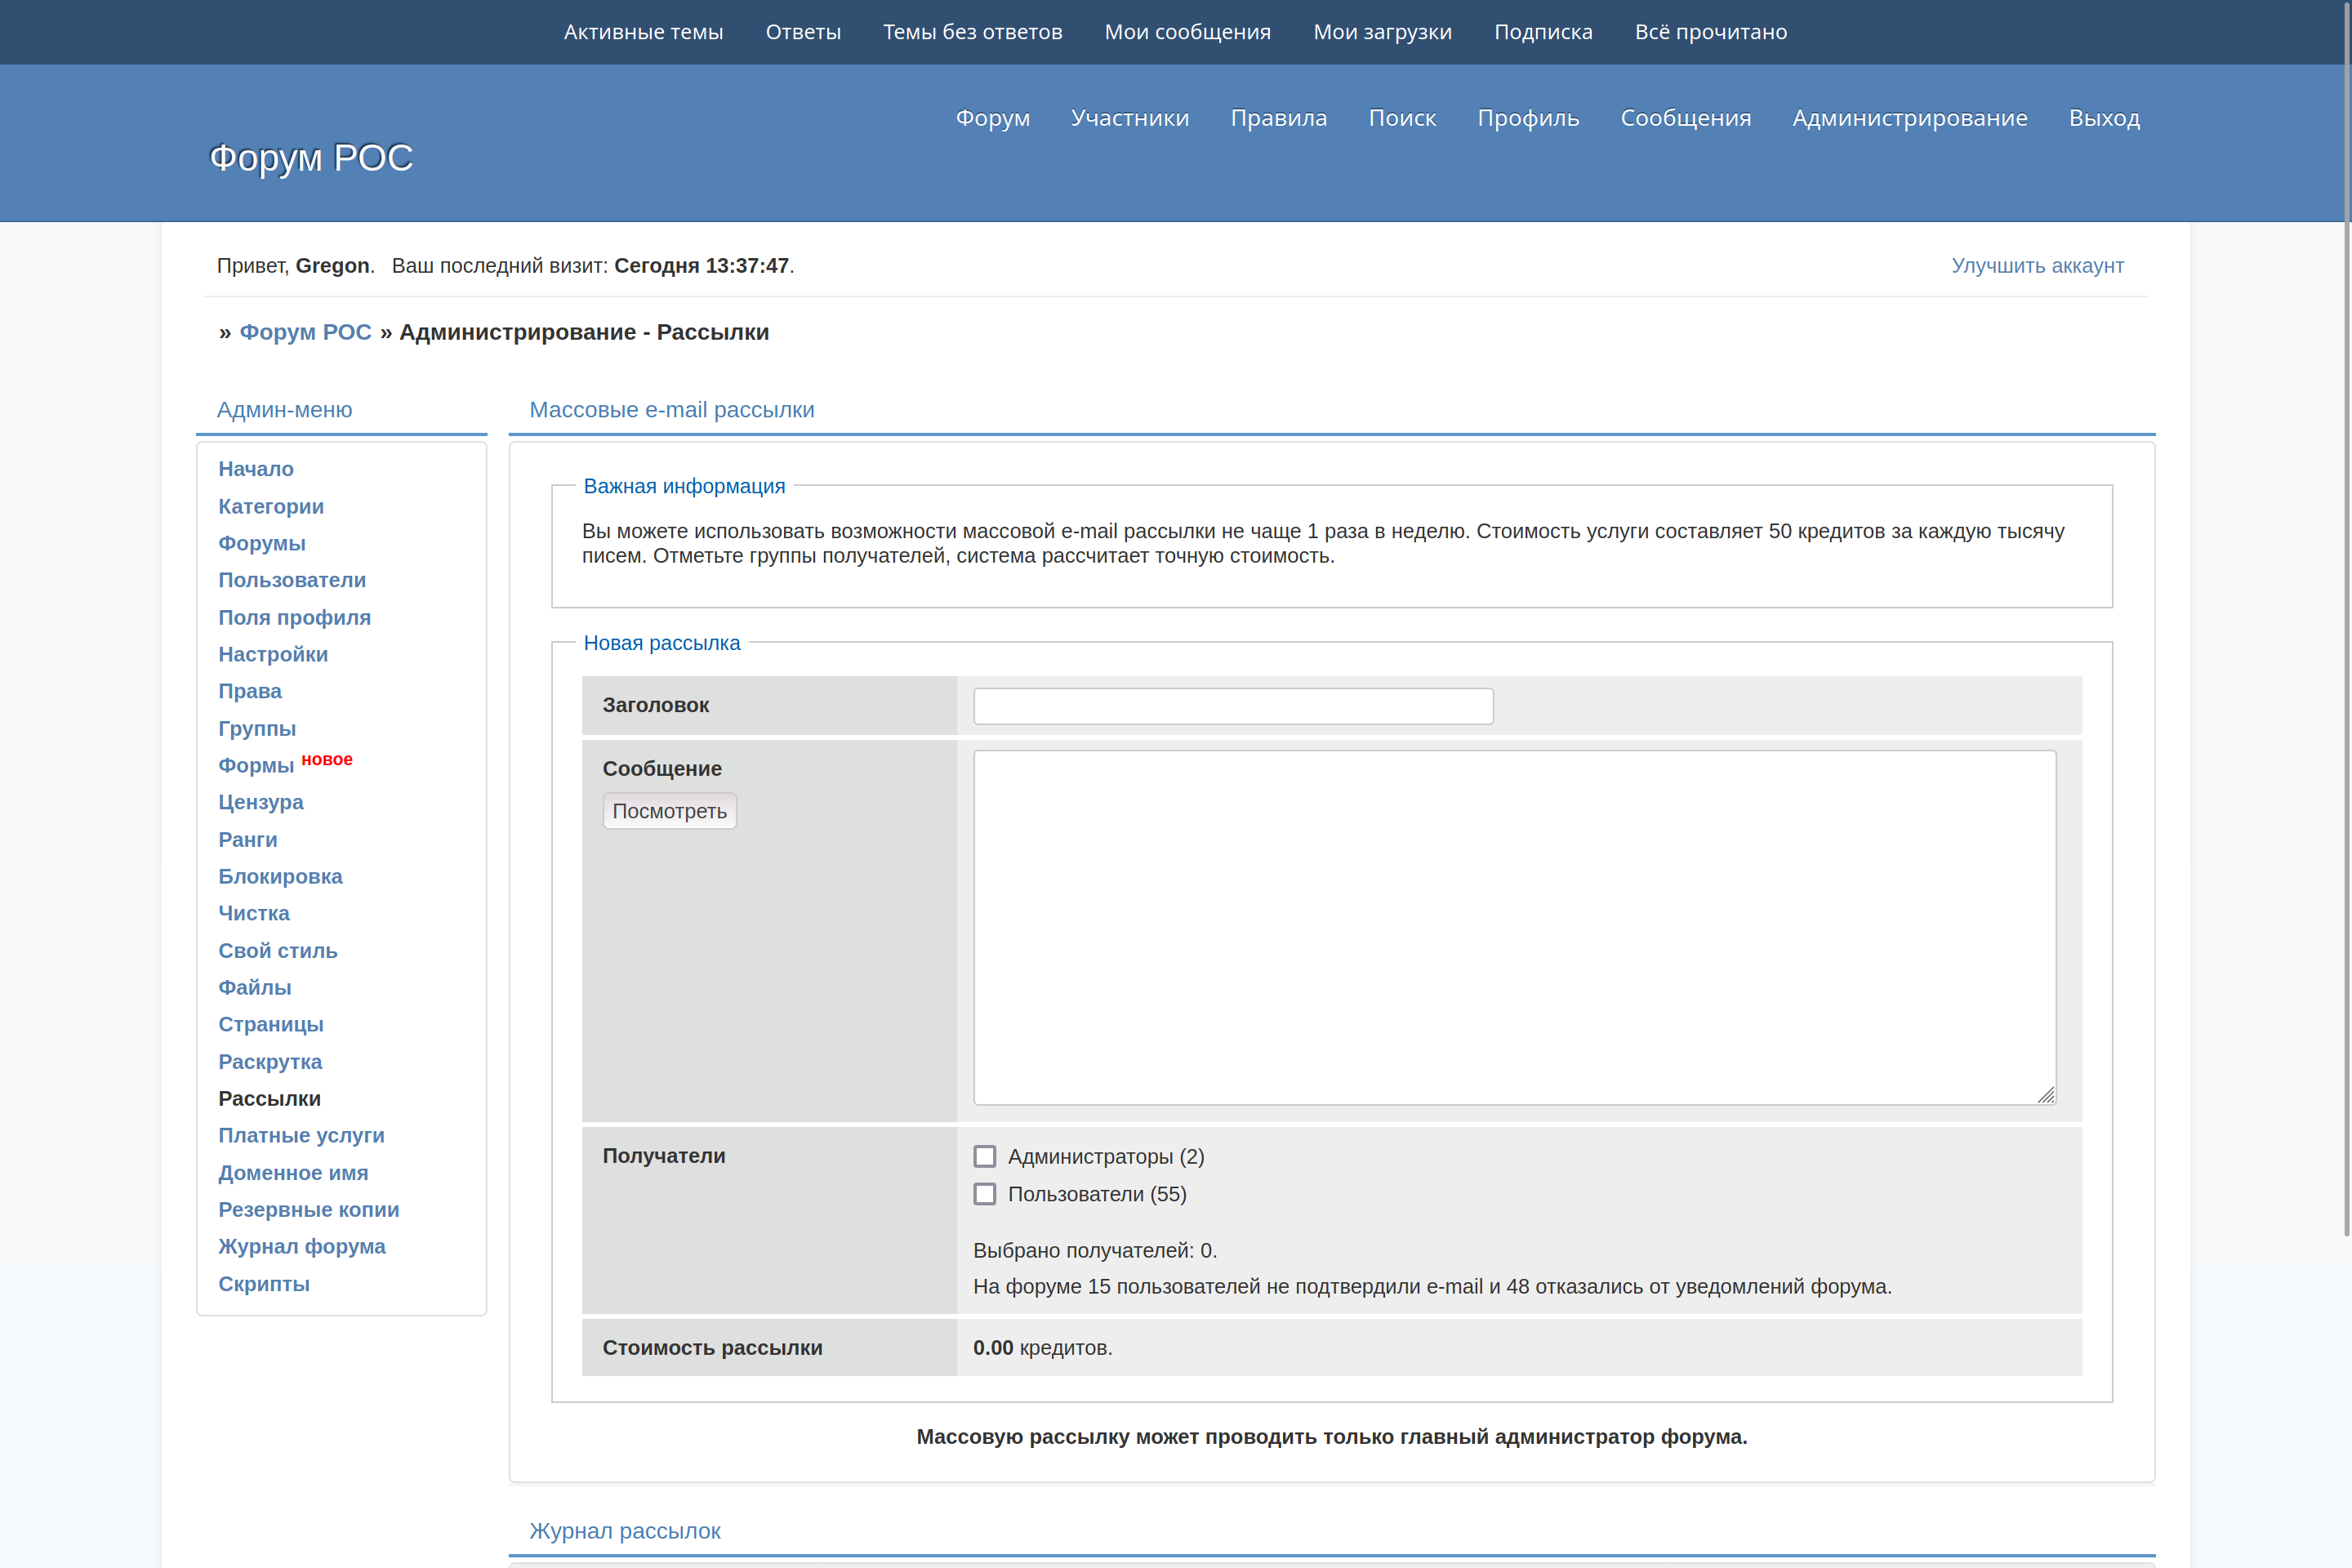The height and width of the screenshot is (1568, 2352).
Task: Check the Администраторы (2) recipients checkbox
Action: click(x=985, y=1156)
